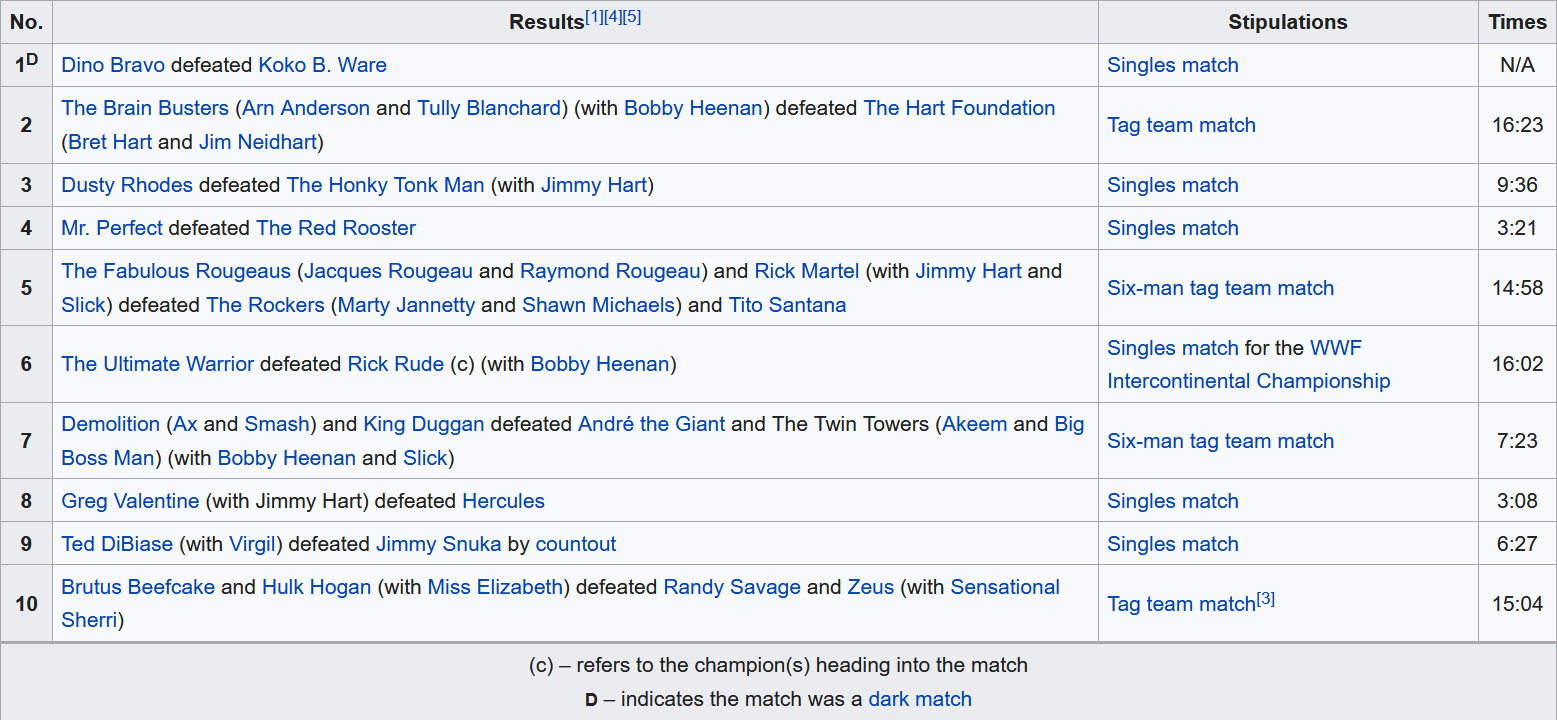Screen dimensions: 1557x720
Task: Click the dark match link in the footer
Action: [920, 699]
